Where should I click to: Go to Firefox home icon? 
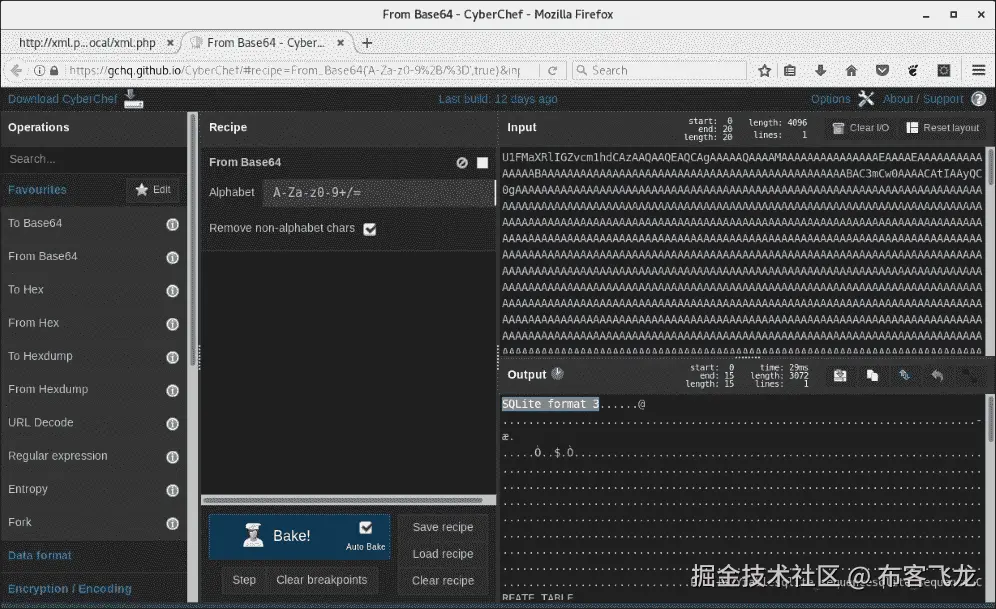tap(851, 70)
